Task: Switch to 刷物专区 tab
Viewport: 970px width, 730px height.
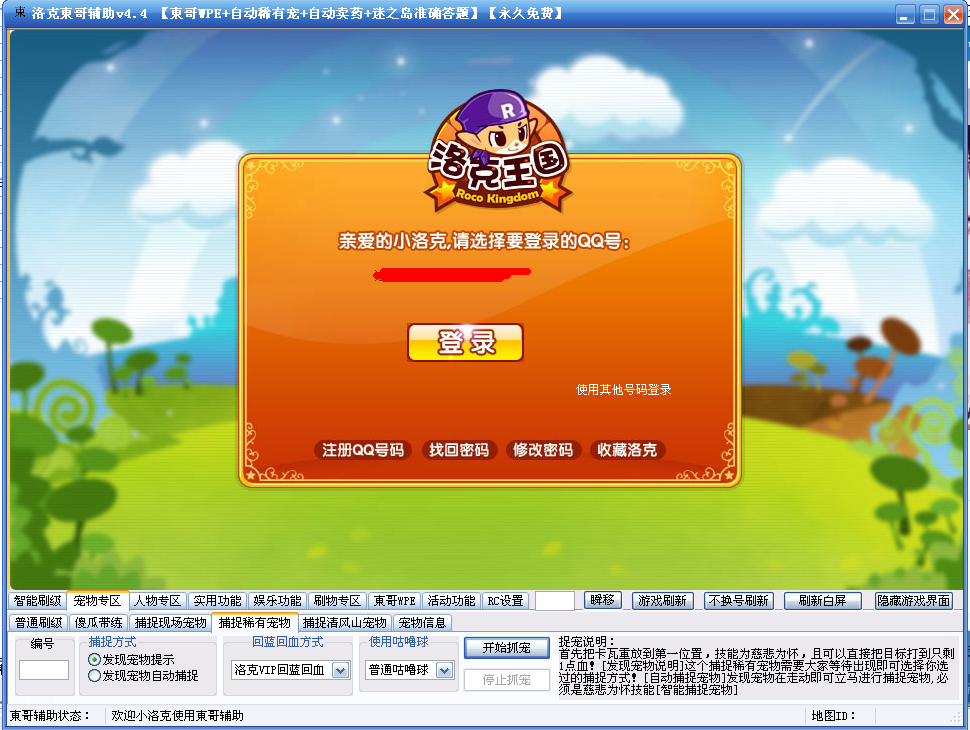Action: [x=337, y=601]
